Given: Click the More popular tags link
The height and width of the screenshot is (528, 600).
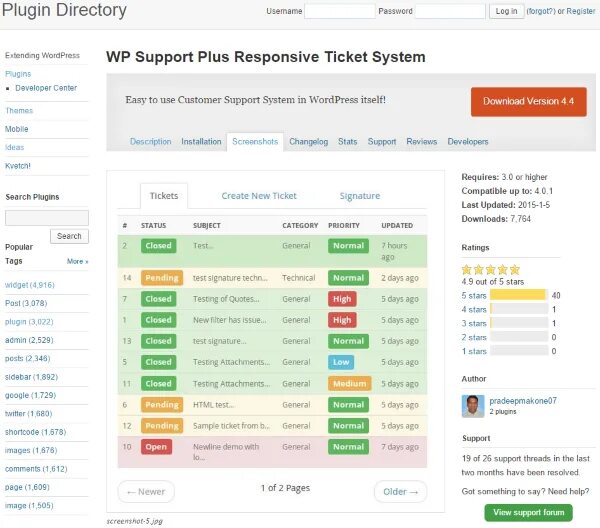Looking at the screenshot, I should pyautogui.click(x=77, y=261).
